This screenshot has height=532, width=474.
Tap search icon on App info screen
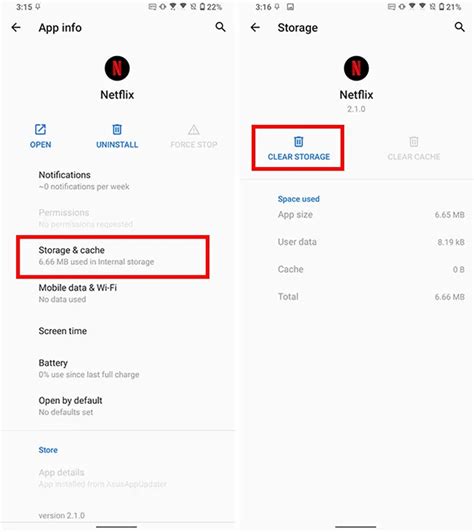point(221,27)
